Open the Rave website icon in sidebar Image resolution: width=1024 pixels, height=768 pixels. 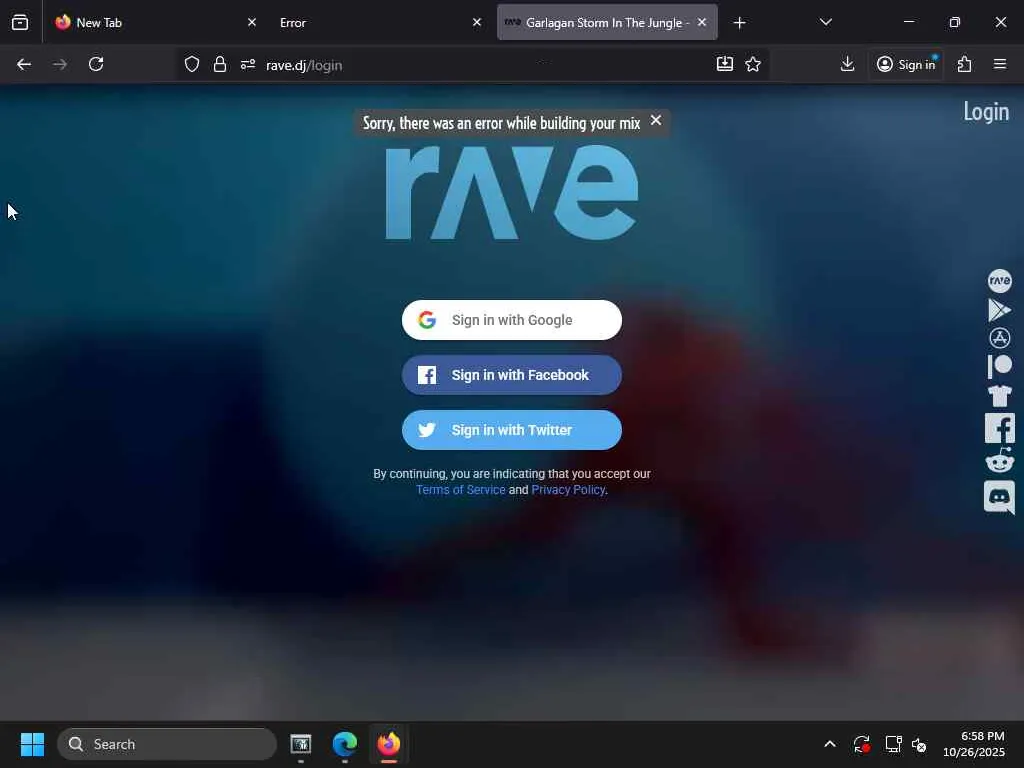tap(999, 281)
